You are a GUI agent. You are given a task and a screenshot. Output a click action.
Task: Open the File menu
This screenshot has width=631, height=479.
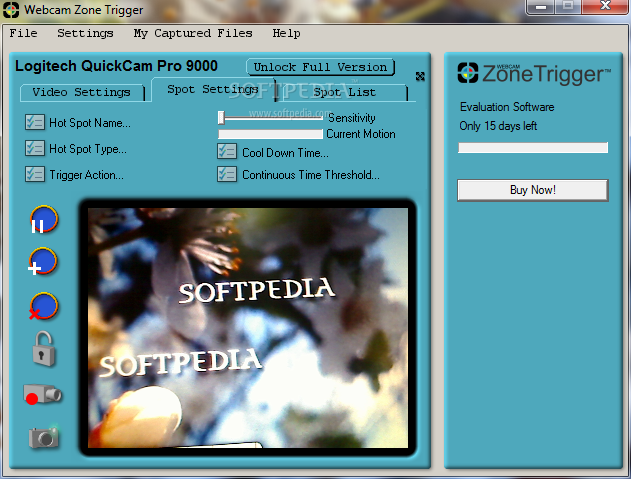[x=23, y=33]
